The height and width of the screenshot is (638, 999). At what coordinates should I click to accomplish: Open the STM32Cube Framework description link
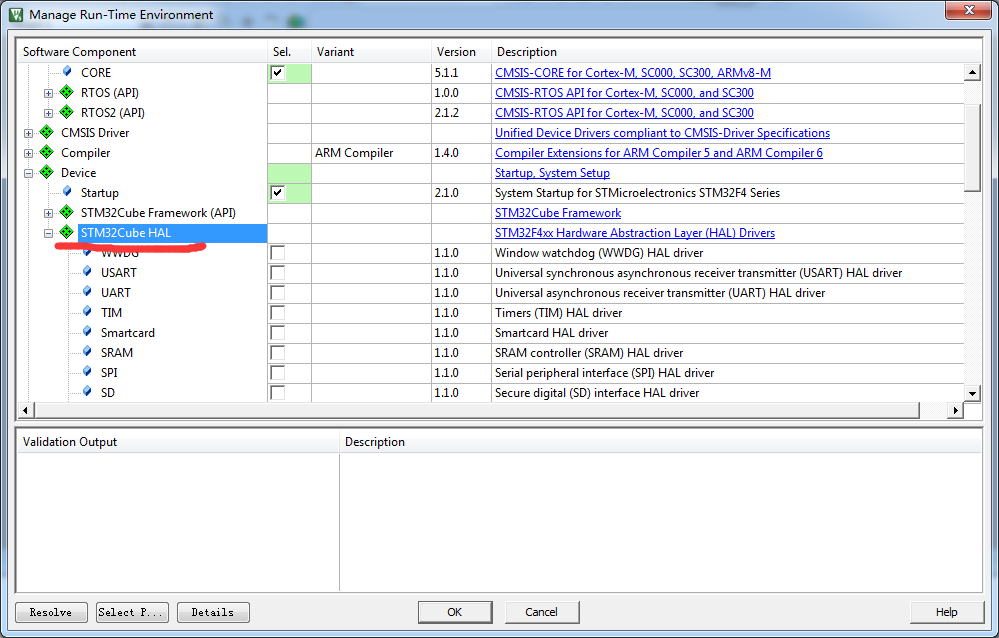557,213
